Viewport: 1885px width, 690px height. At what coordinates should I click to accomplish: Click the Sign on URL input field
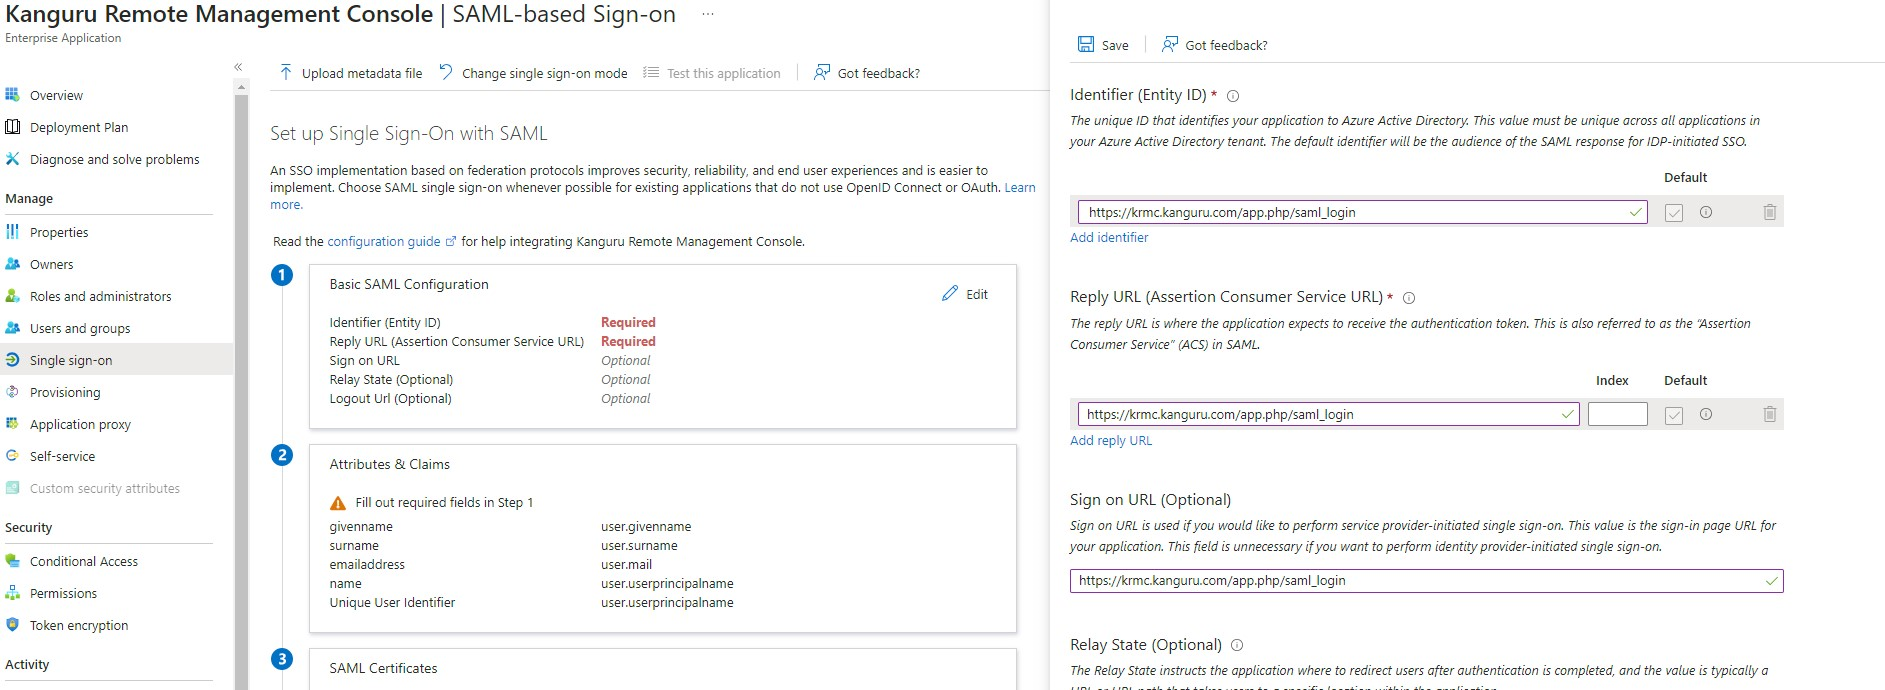(1420, 580)
